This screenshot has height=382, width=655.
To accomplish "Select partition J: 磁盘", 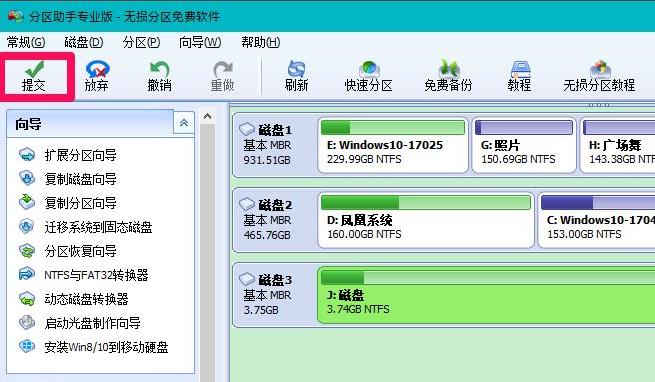I will pyautogui.click(x=486, y=295).
